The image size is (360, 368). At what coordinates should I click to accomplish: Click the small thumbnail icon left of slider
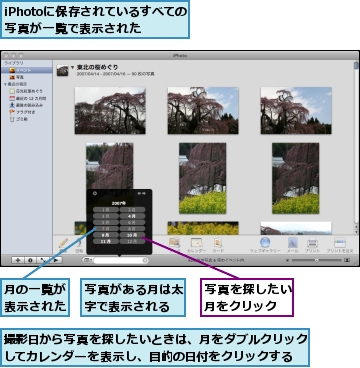click(x=288, y=260)
